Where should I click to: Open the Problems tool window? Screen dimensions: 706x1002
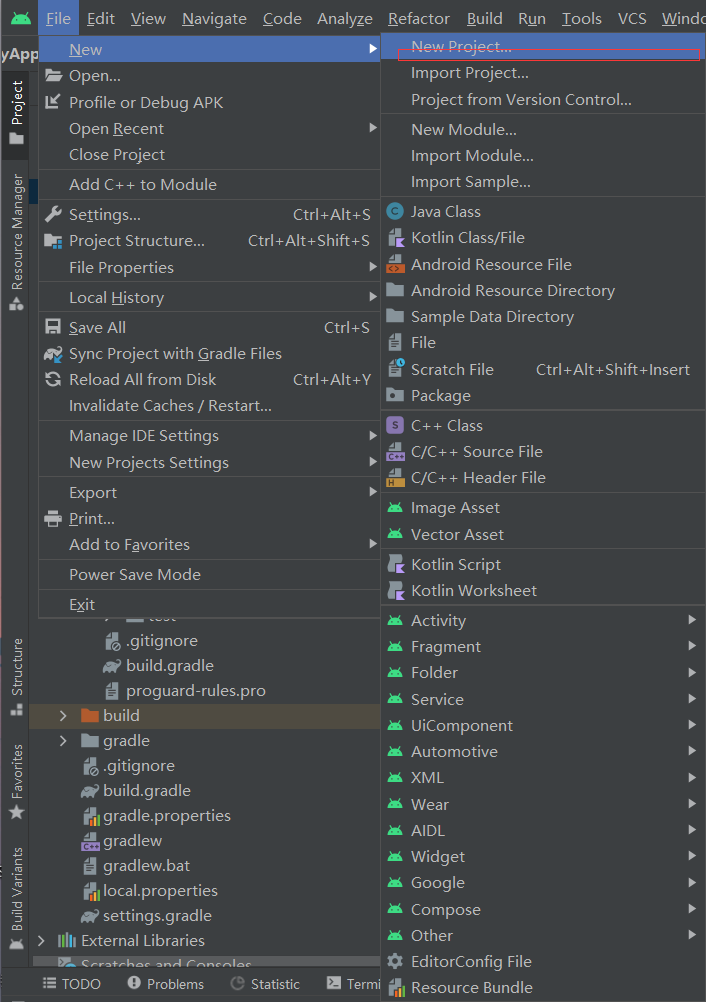pyautogui.click(x=166, y=984)
